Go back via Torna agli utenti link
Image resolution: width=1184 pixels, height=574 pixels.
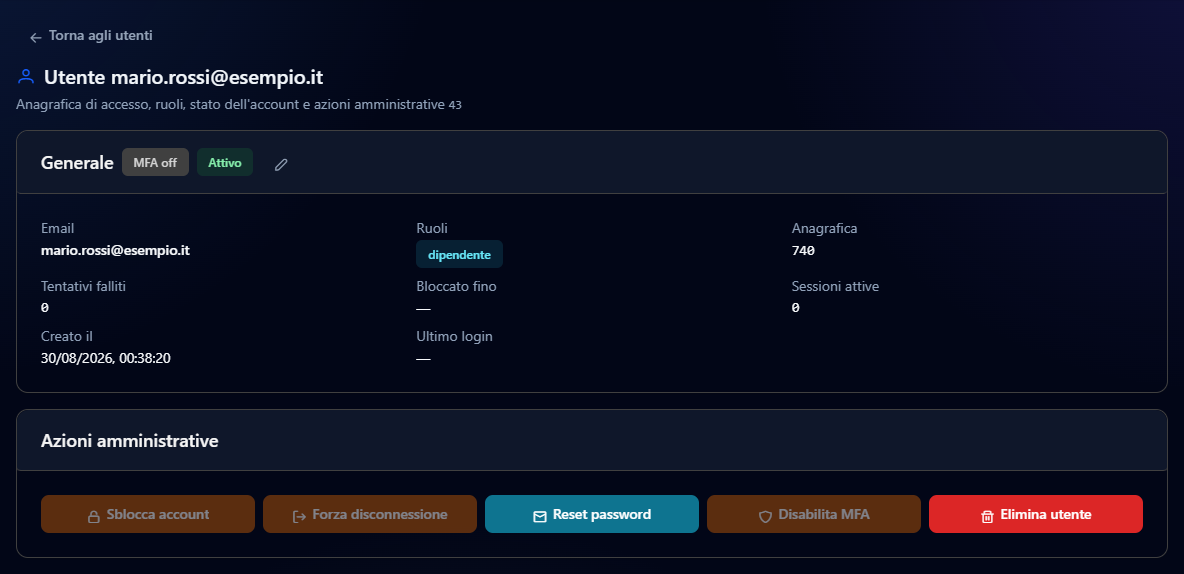pos(91,35)
